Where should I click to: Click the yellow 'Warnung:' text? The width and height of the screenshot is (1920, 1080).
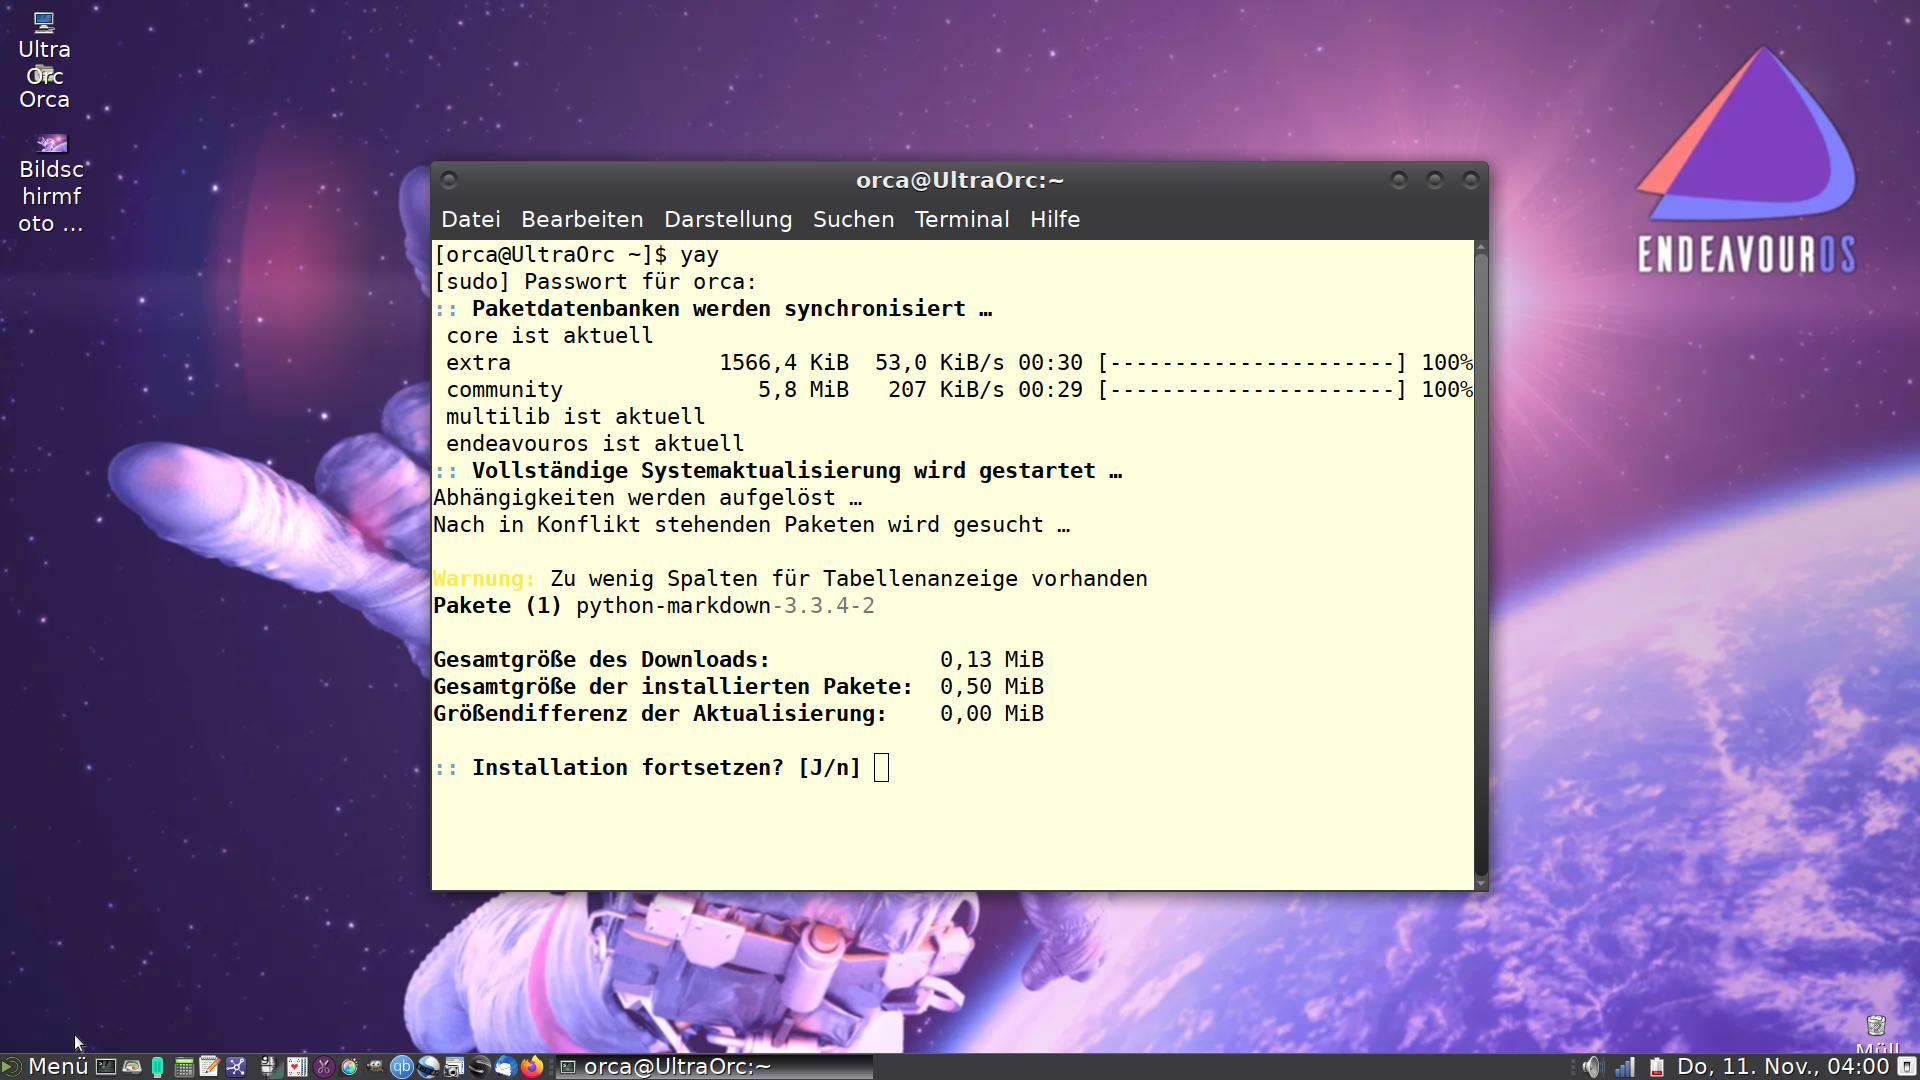(x=484, y=579)
